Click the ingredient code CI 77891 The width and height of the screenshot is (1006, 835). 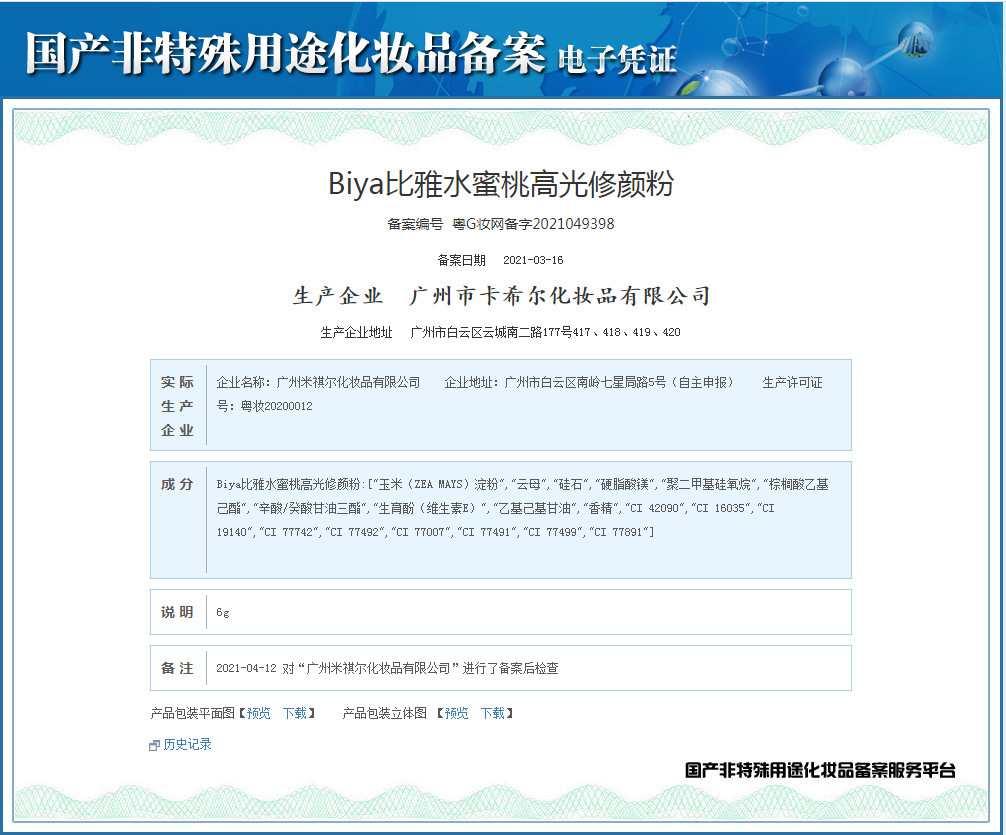[x=620, y=532]
